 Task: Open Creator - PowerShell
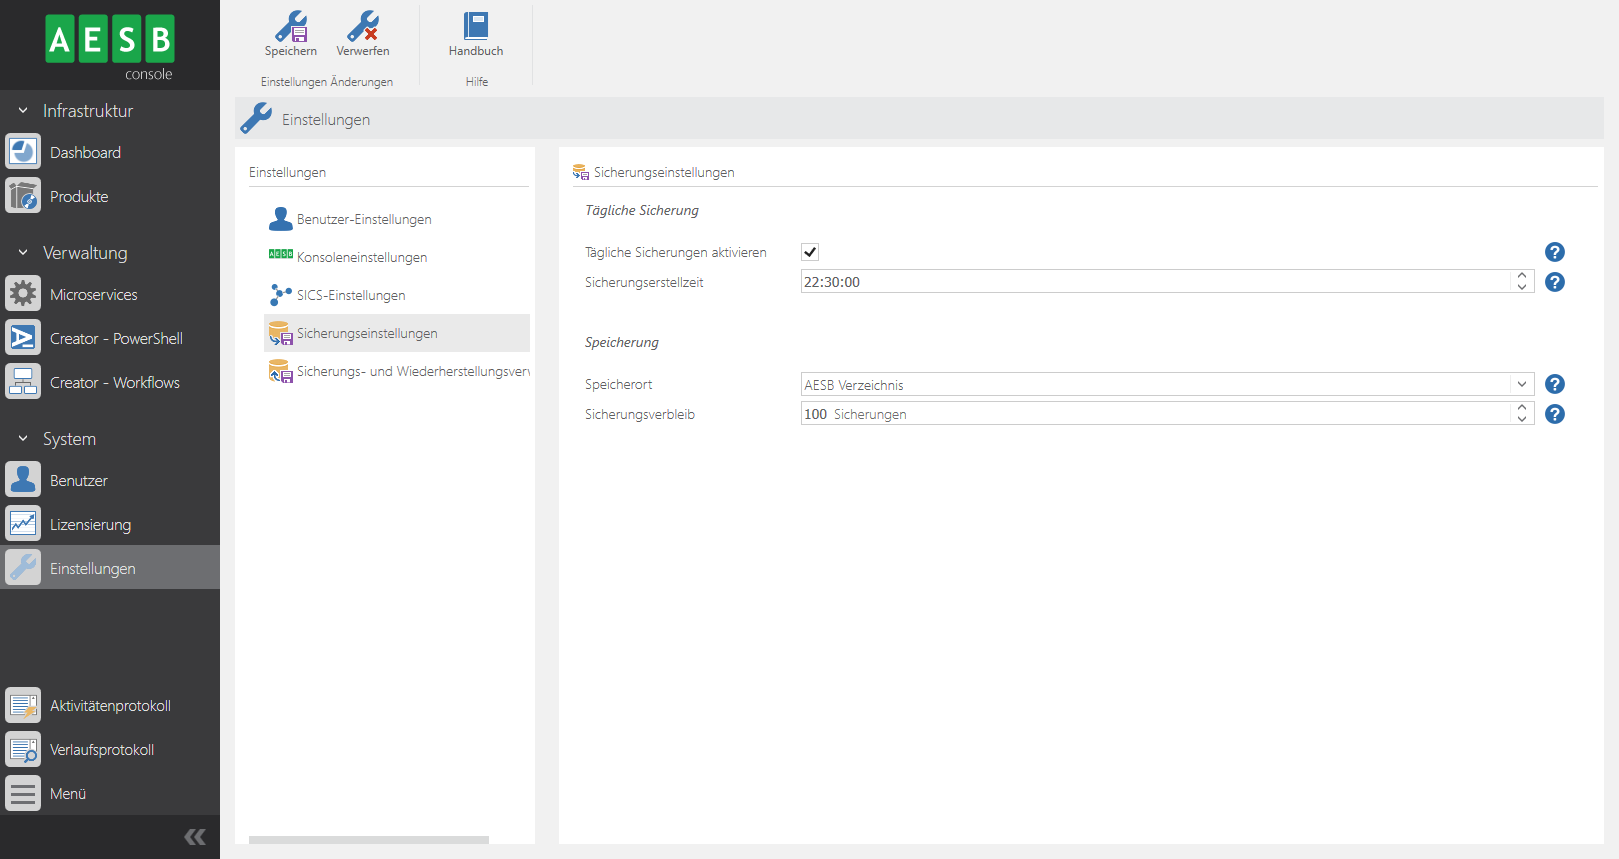tap(116, 339)
